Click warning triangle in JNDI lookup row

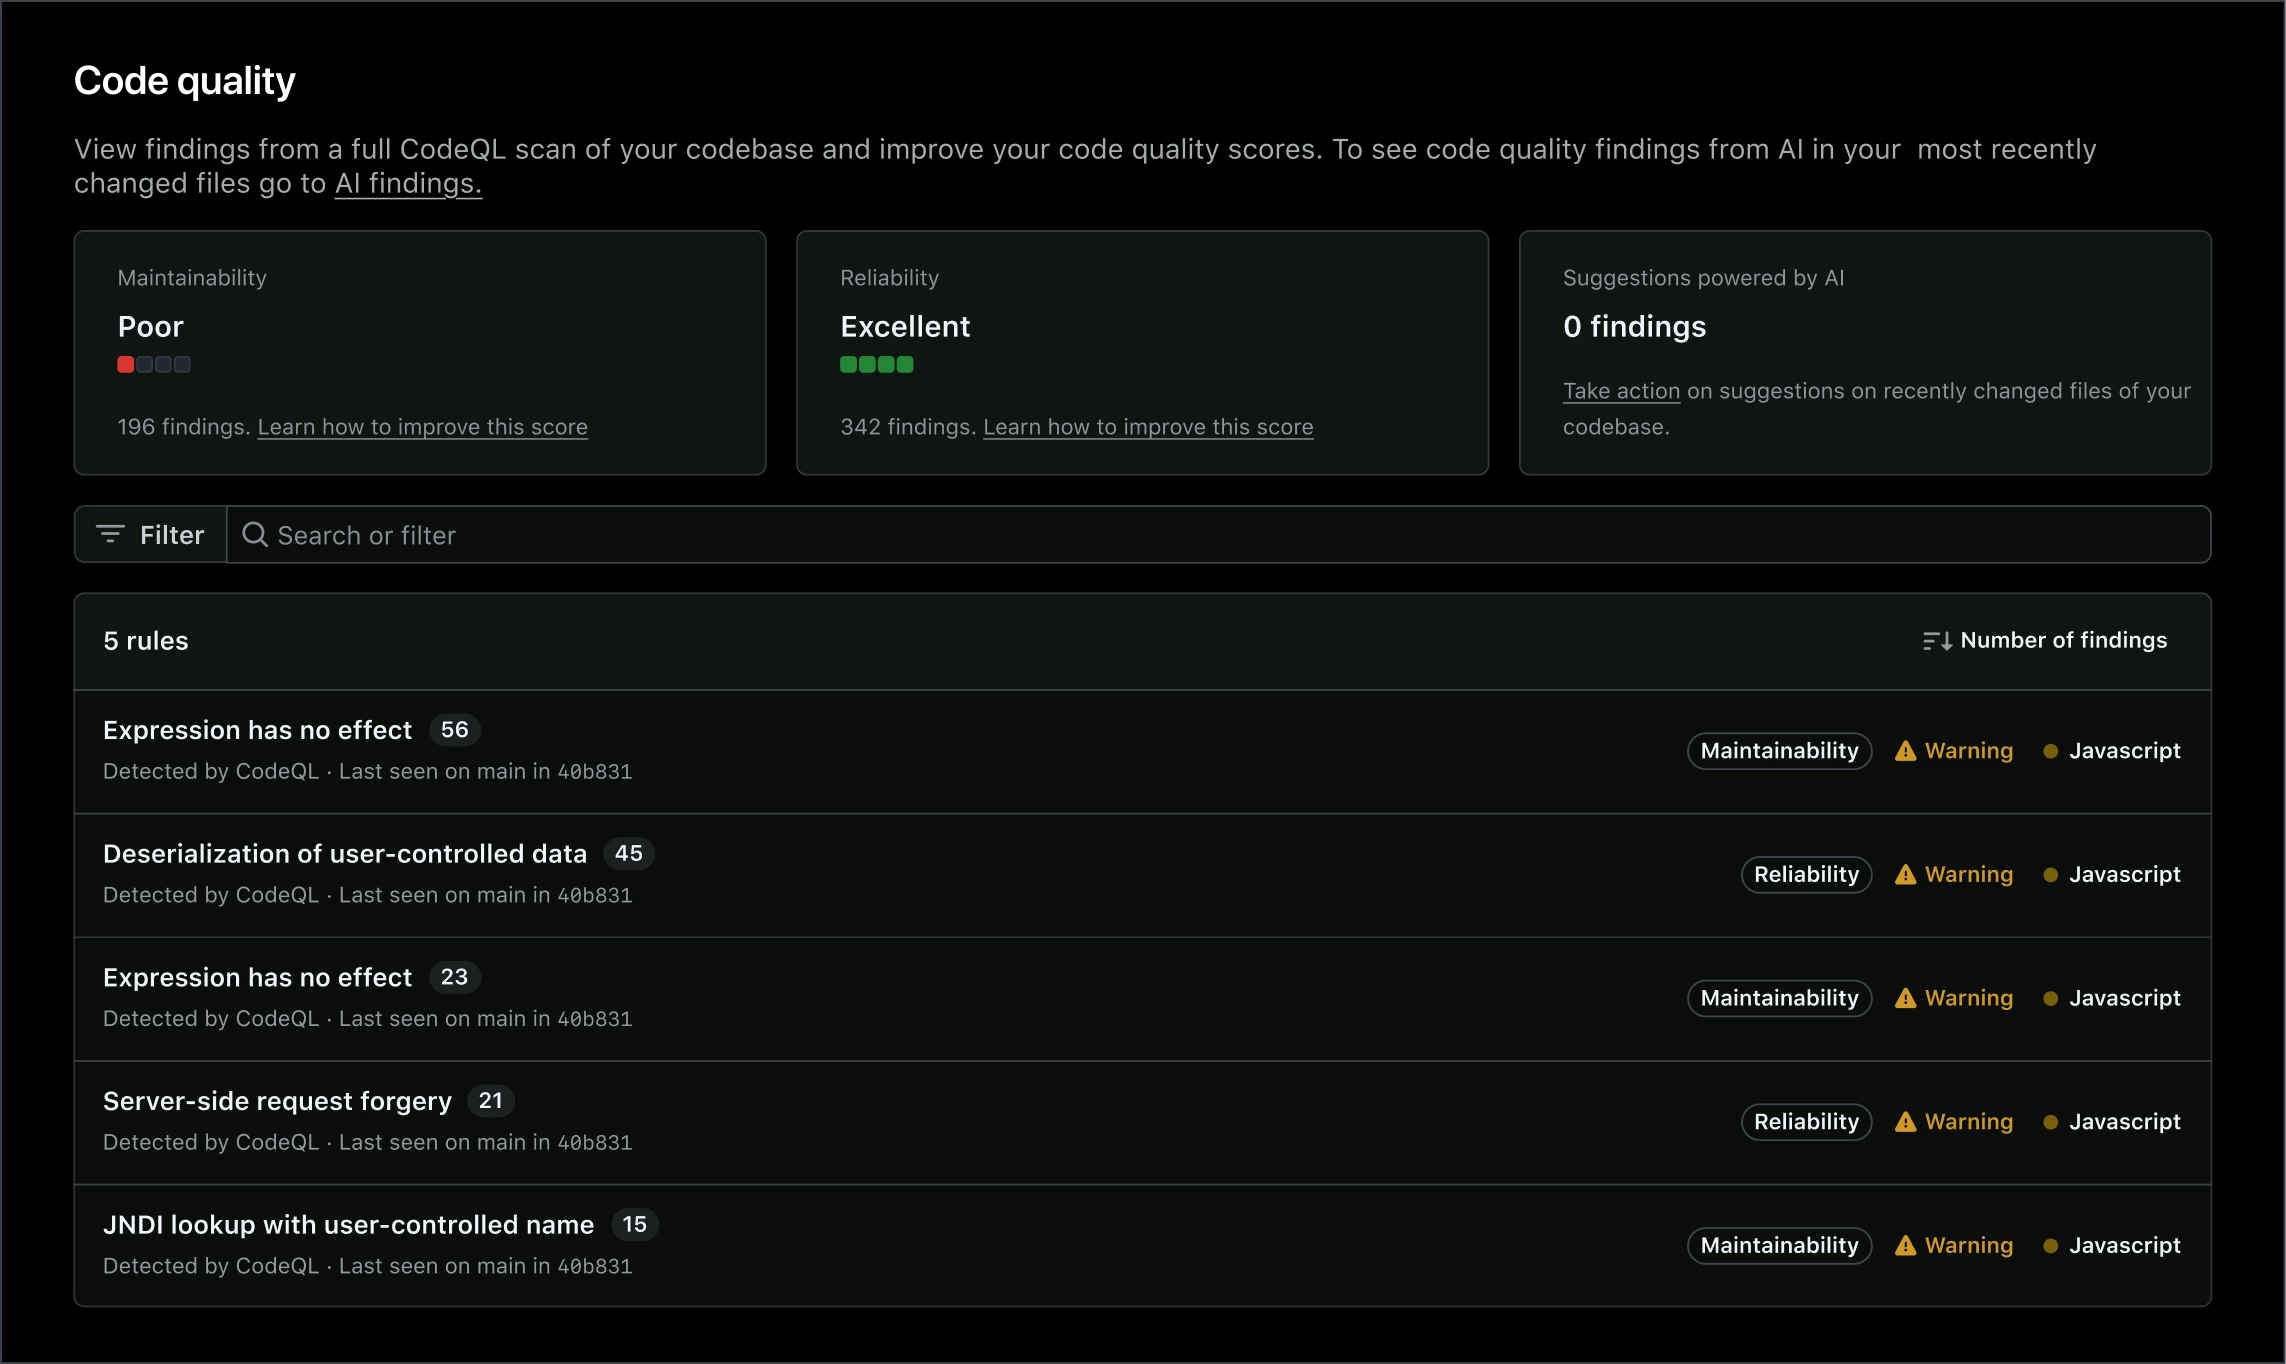point(1906,1246)
